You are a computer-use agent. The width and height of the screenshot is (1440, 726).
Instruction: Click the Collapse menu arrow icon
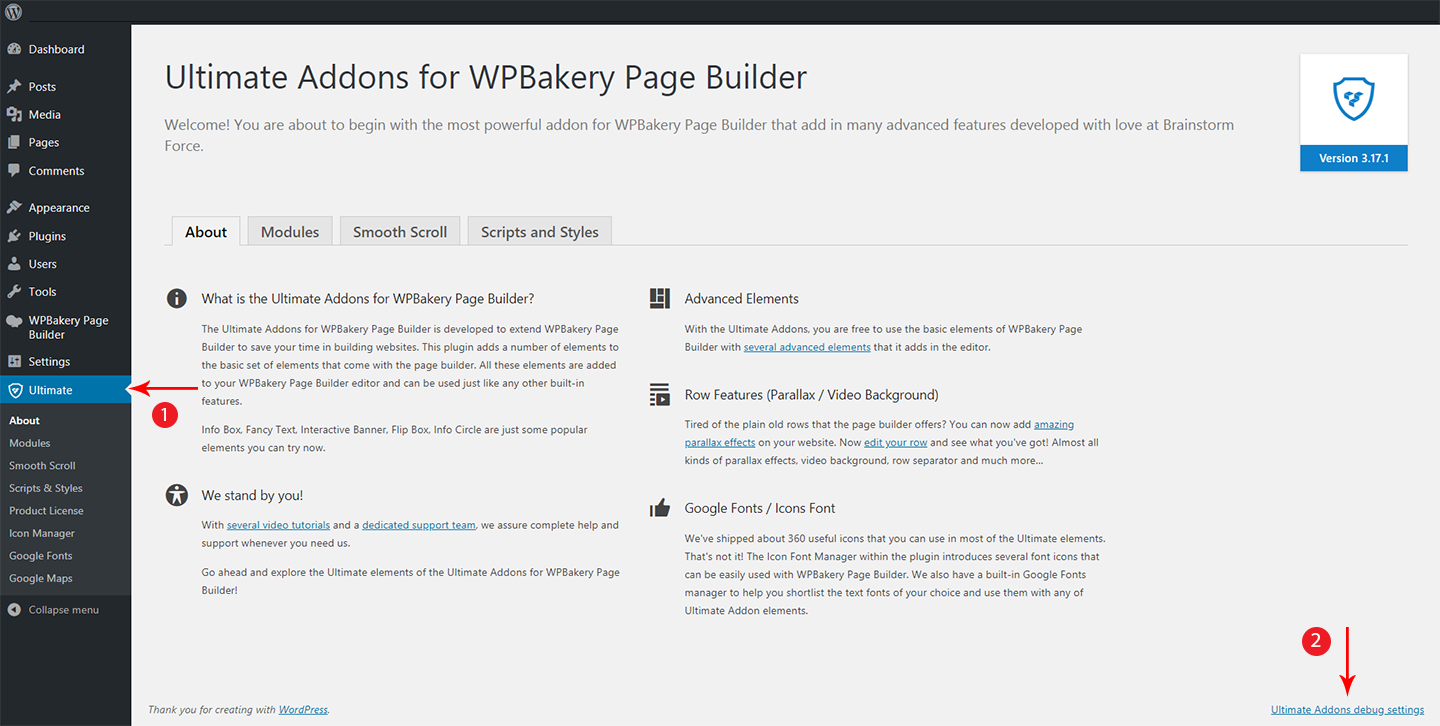[x=14, y=610]
